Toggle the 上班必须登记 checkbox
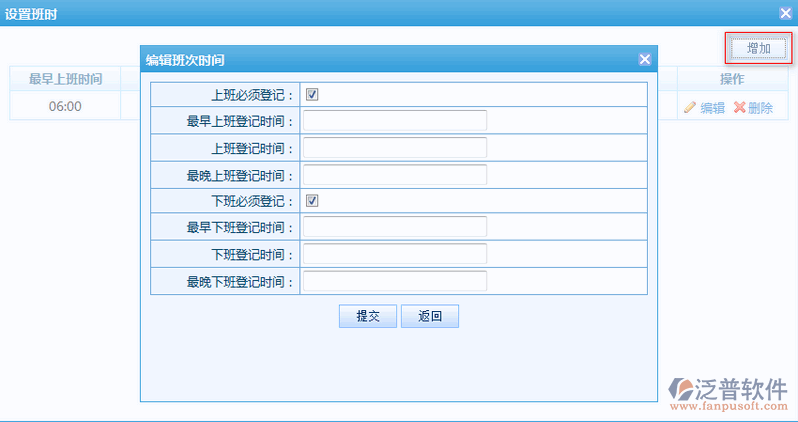The height and width of the screenshot is (422, 798). pos(312,95)
